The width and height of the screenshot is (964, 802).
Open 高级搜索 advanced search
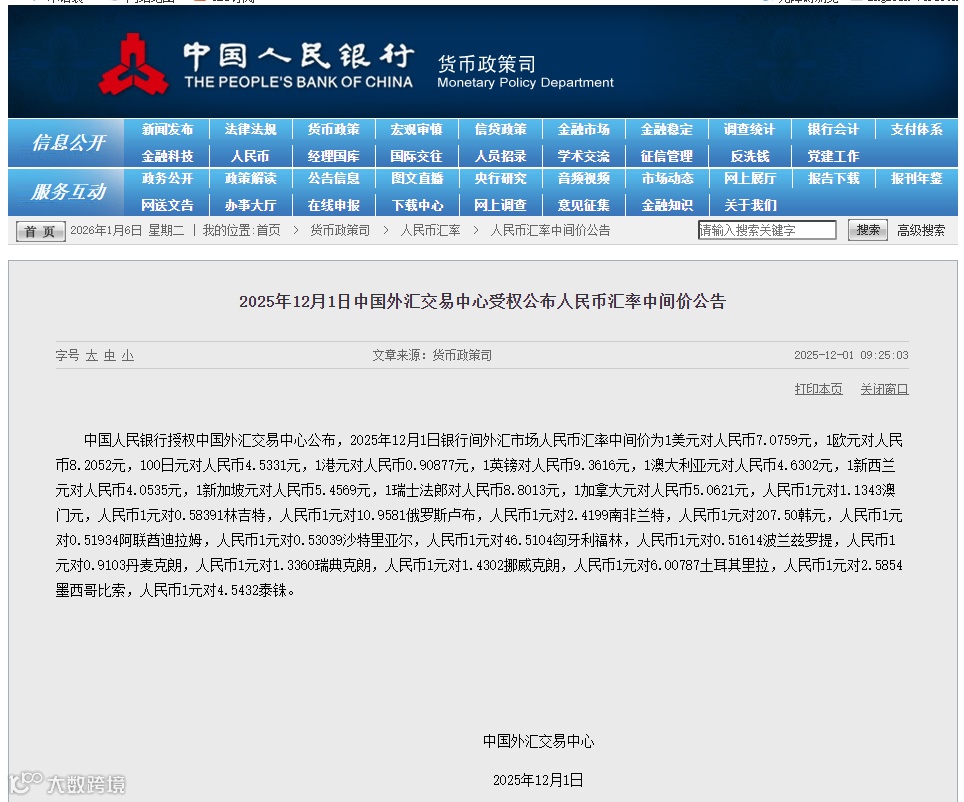(920, 231)
